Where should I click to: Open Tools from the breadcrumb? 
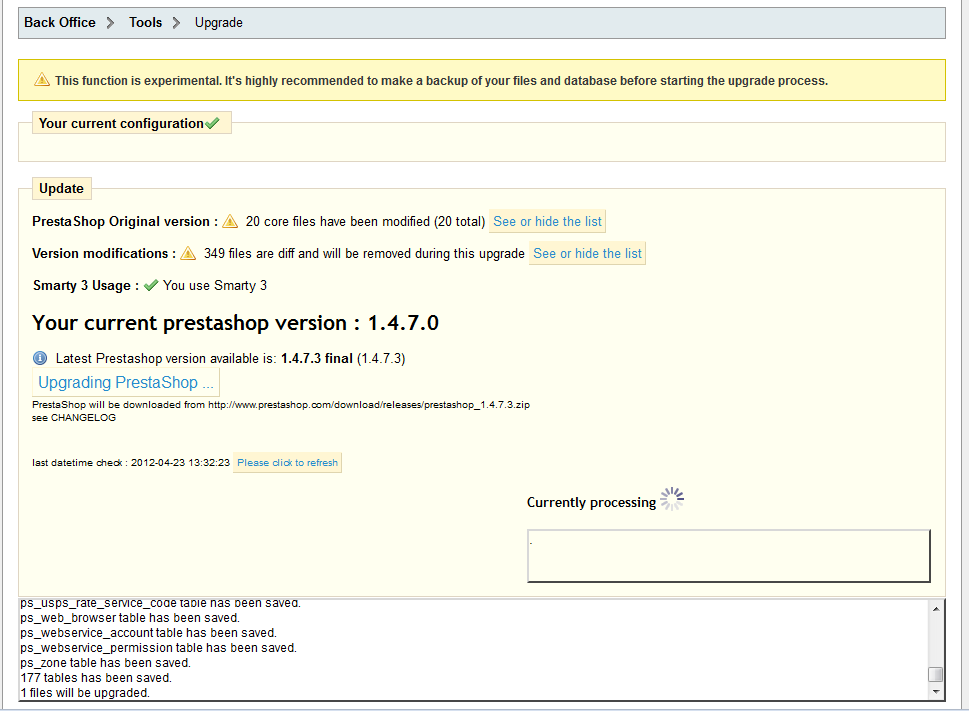(x=145, y=22)
